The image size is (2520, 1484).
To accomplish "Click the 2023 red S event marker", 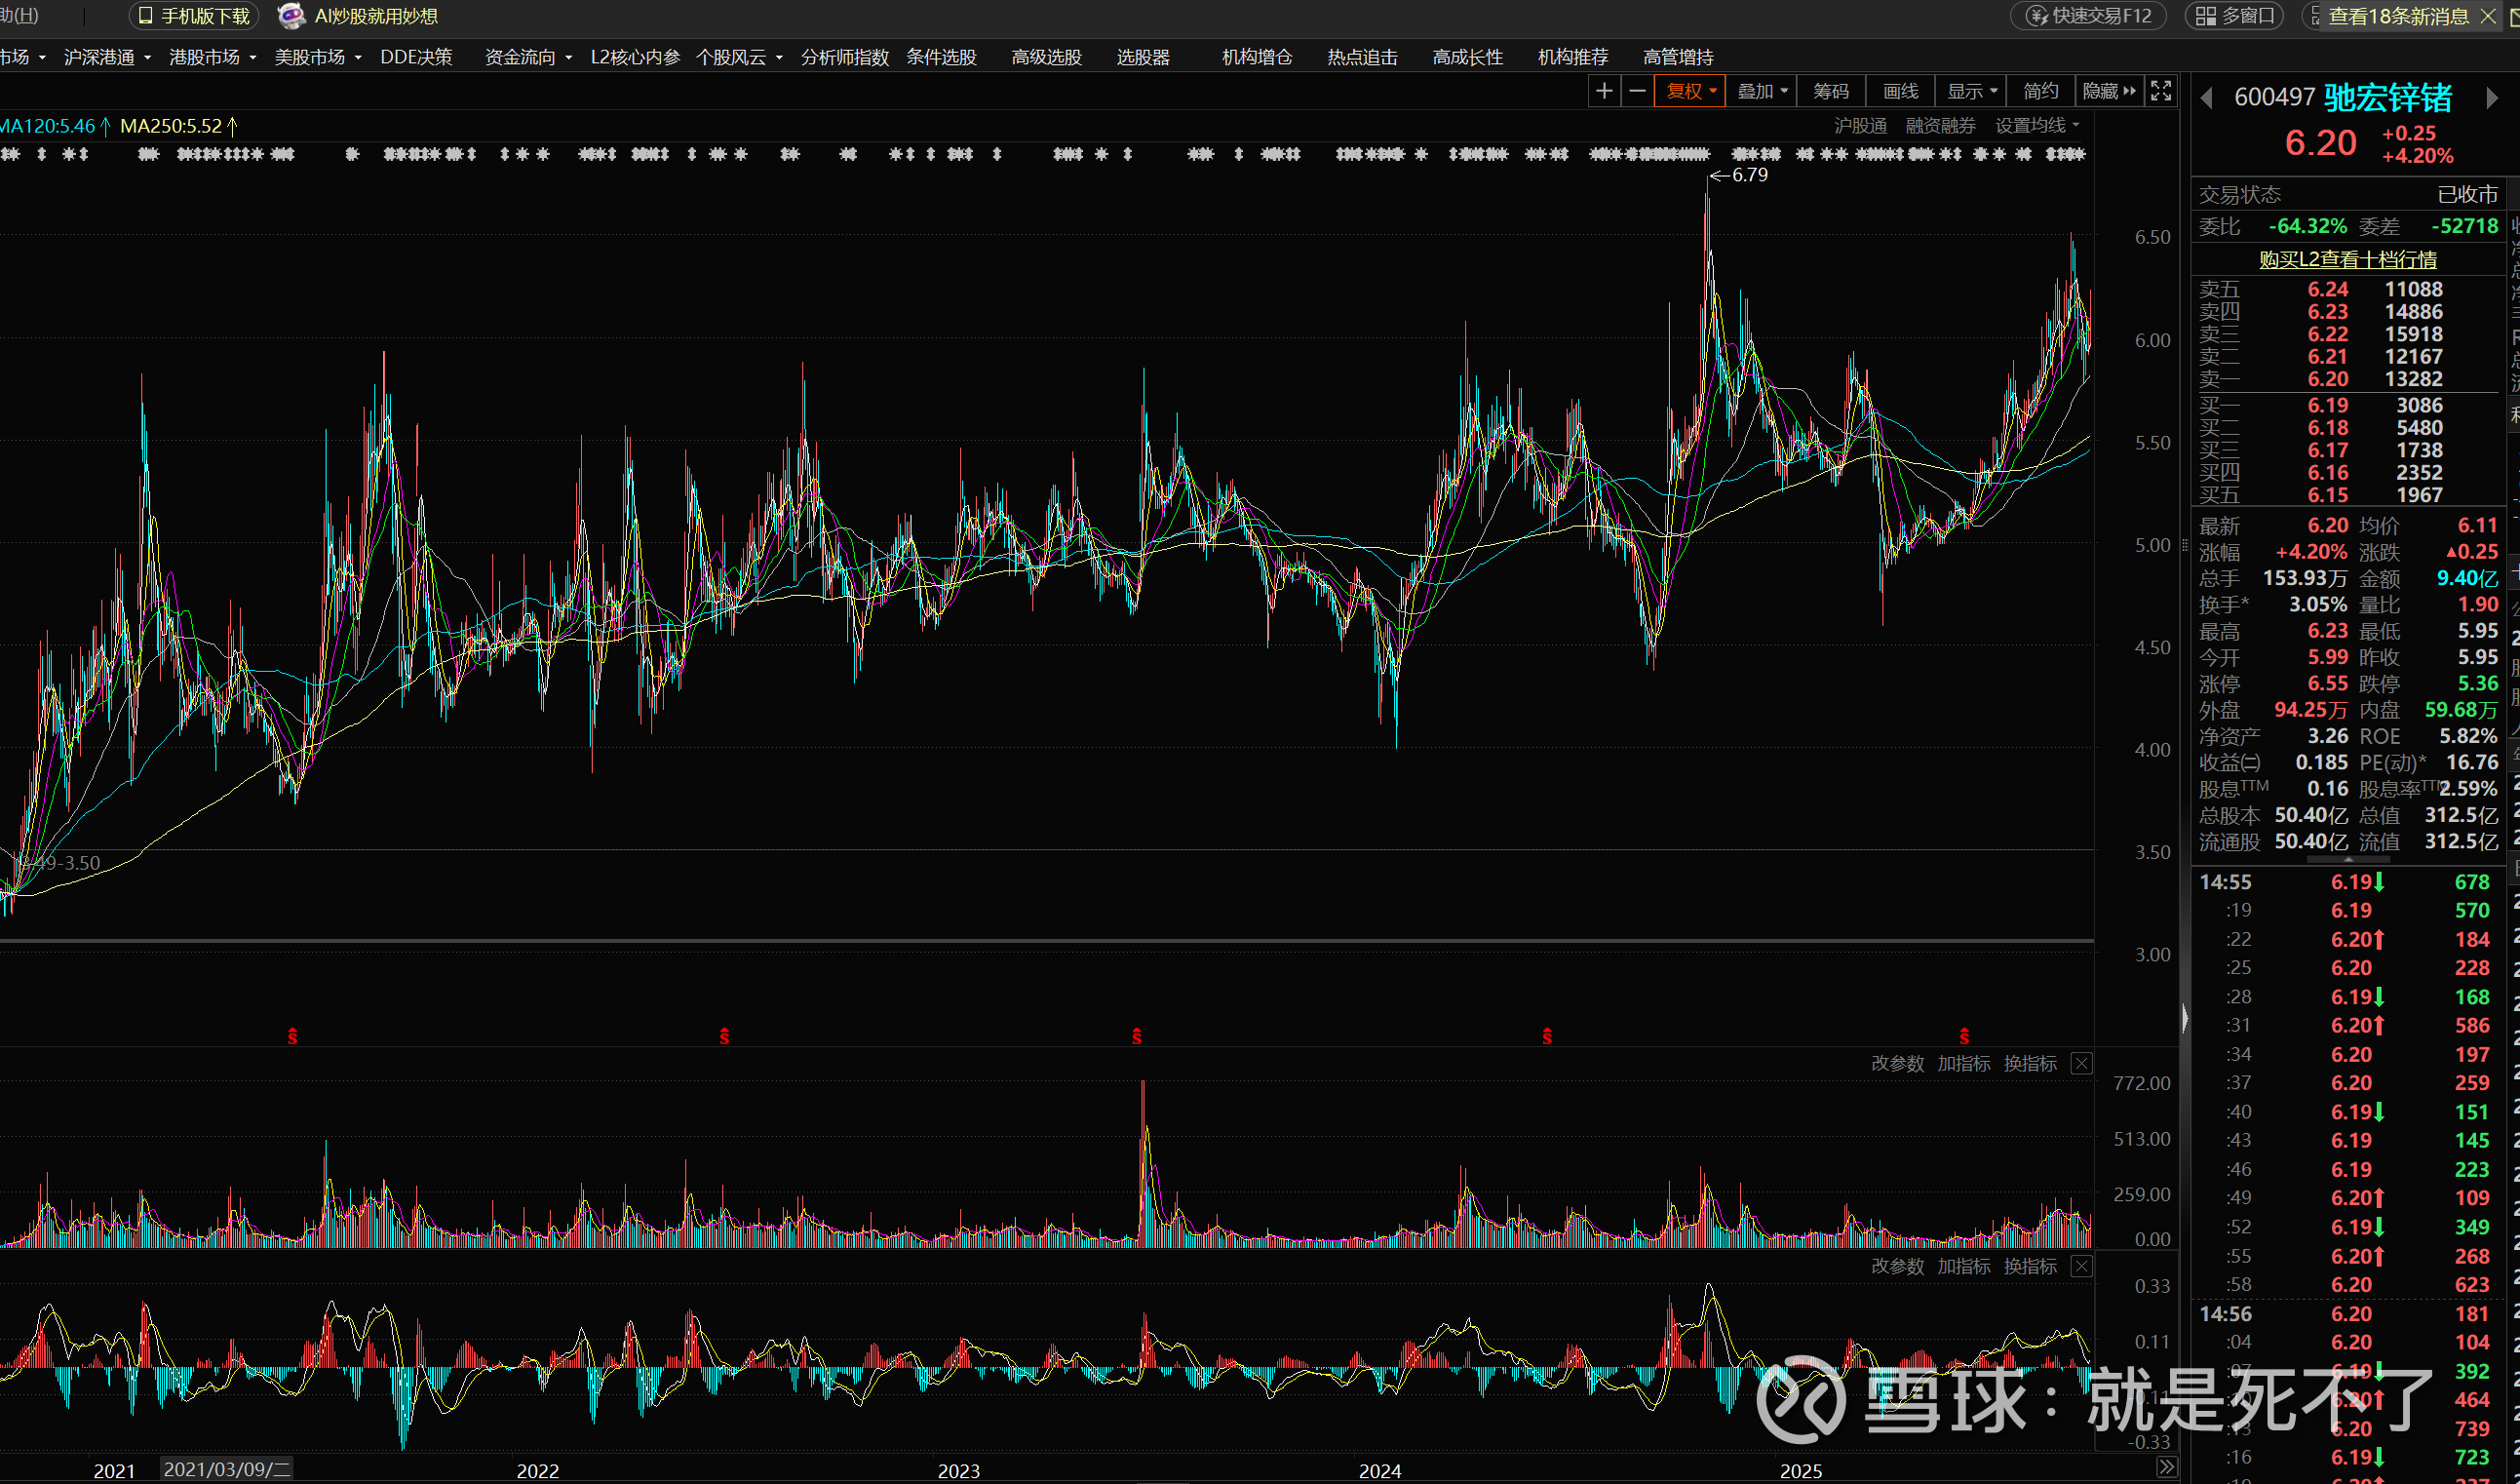I will pyautogui.click(x=1136, y=1036).
